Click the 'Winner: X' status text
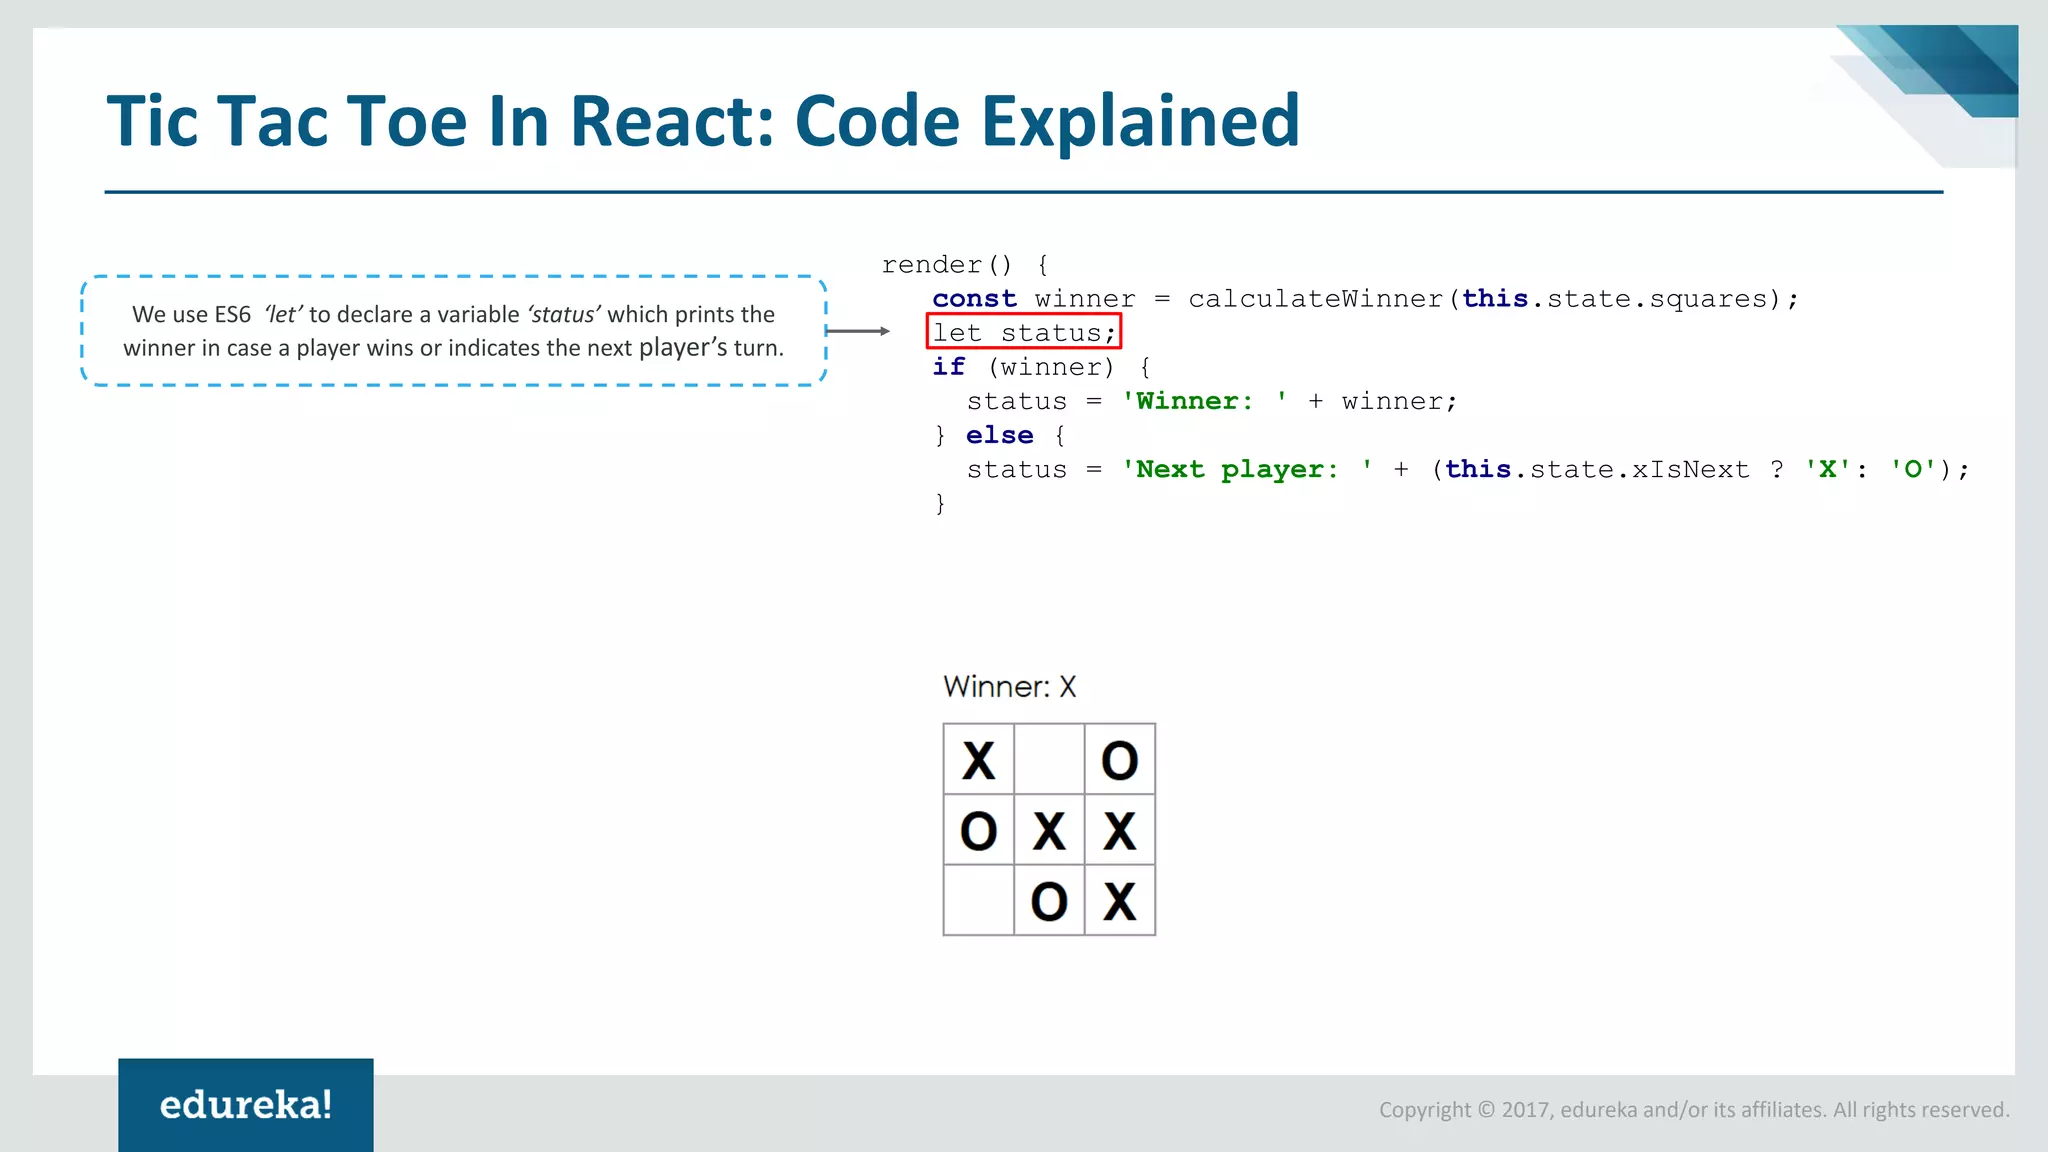2048x1152 pixels. (x=1009, y=687)
